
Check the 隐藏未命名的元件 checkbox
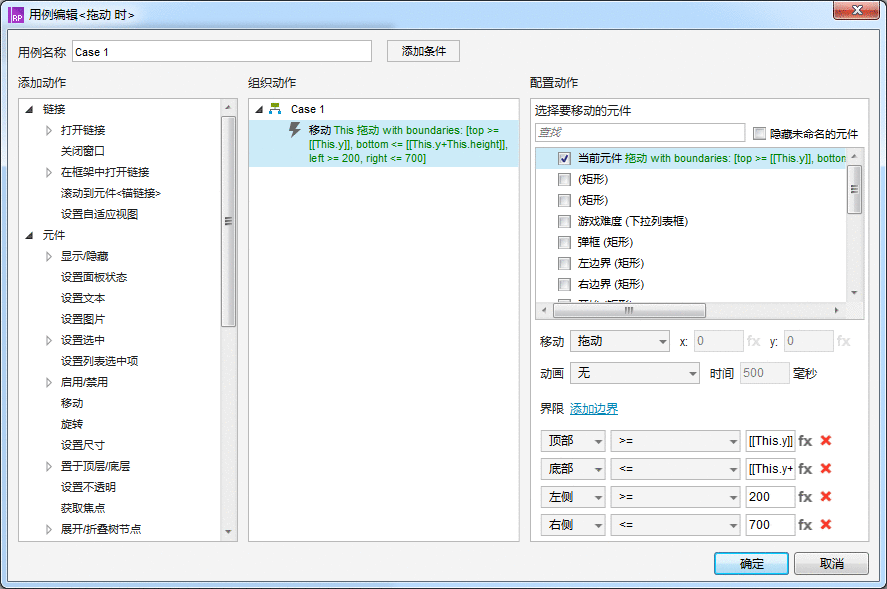759,134
